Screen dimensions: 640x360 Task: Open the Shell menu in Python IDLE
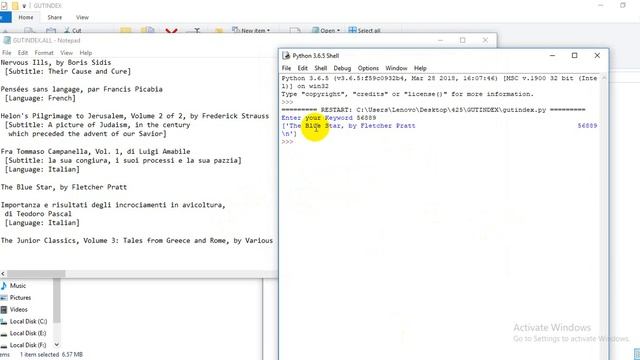(320, 68)
